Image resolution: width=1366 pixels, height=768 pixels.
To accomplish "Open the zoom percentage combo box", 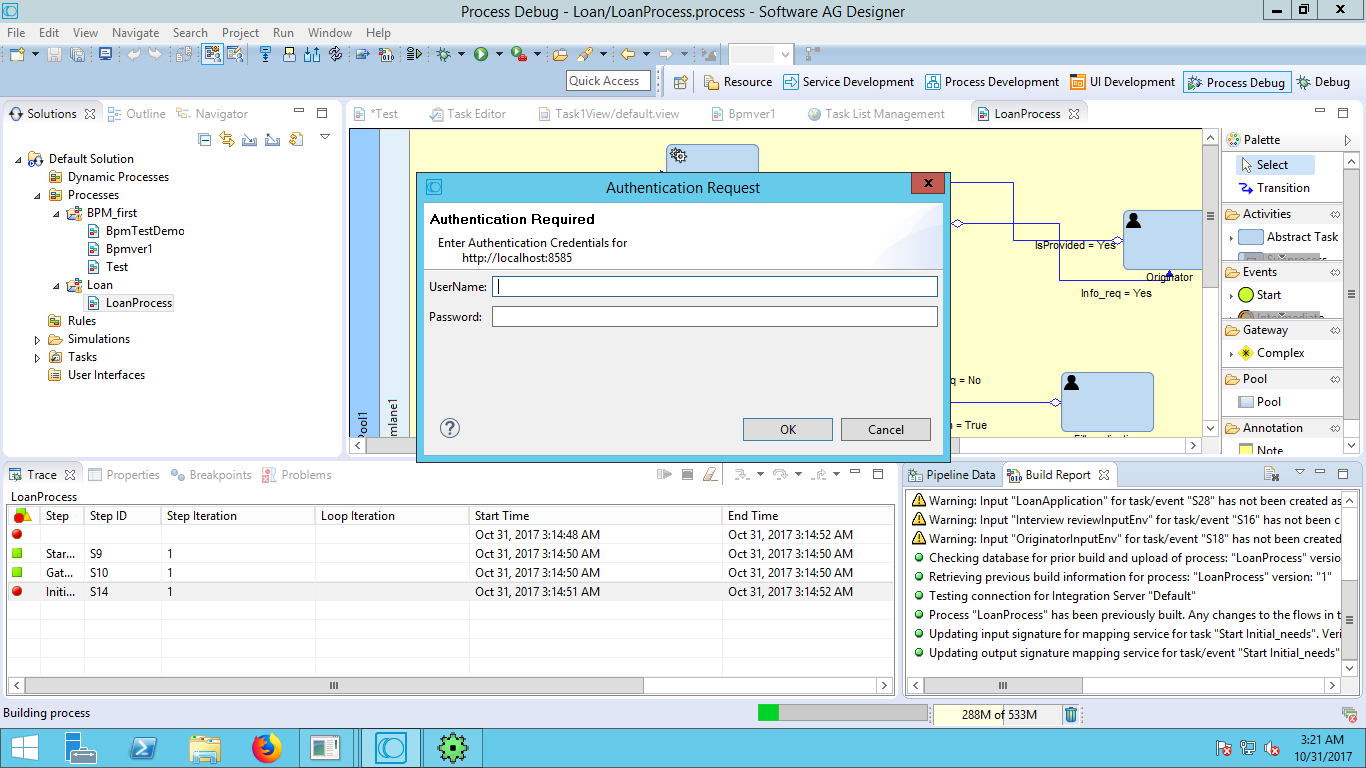I will tap(761, 54).
